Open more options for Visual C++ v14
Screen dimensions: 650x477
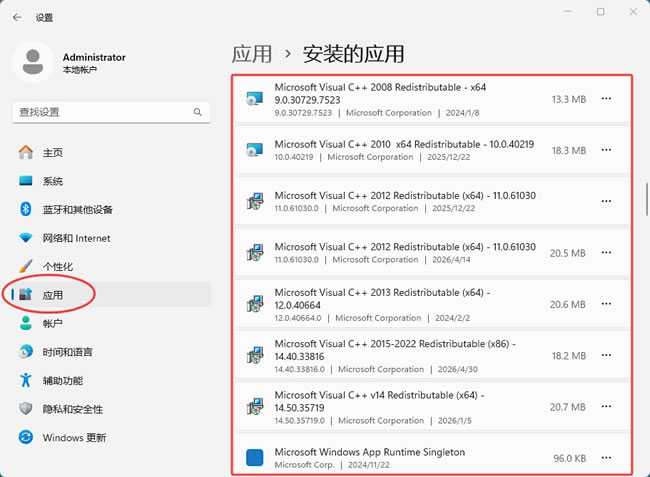606,407
